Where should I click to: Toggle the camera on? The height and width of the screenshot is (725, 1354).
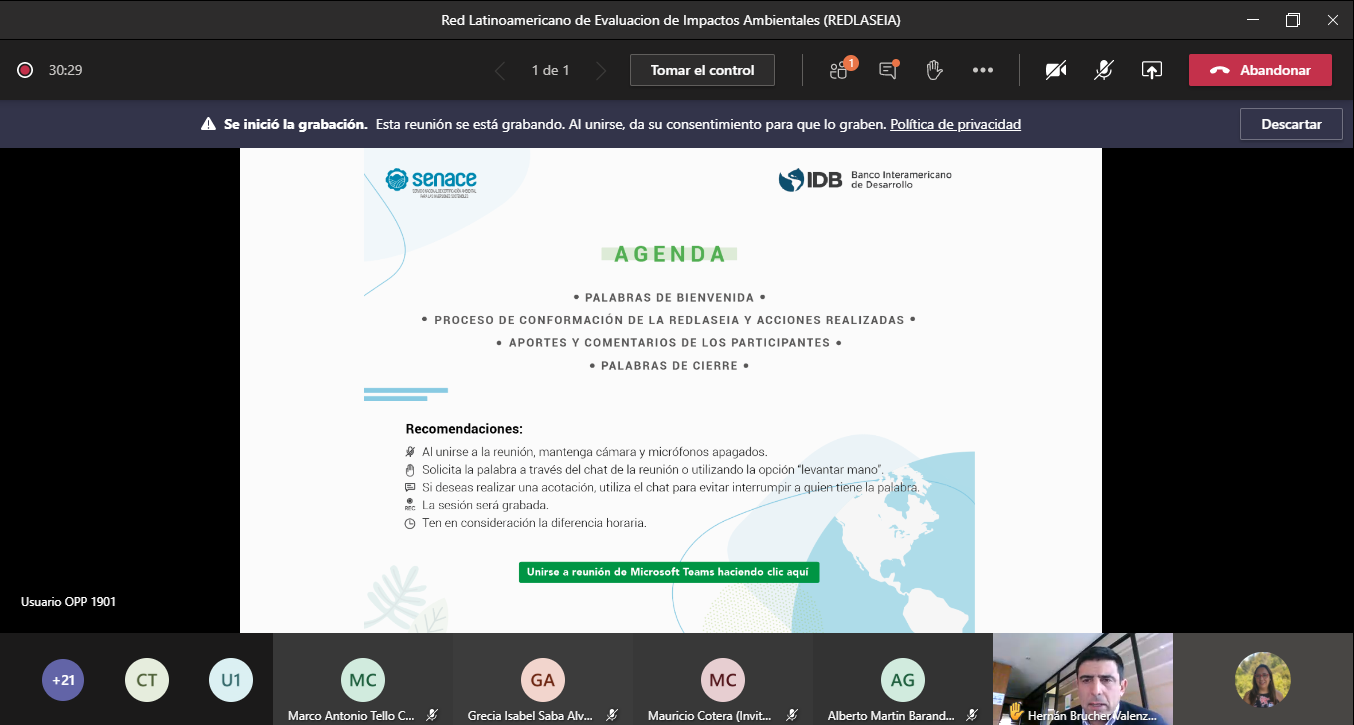tap(1055, 70)
